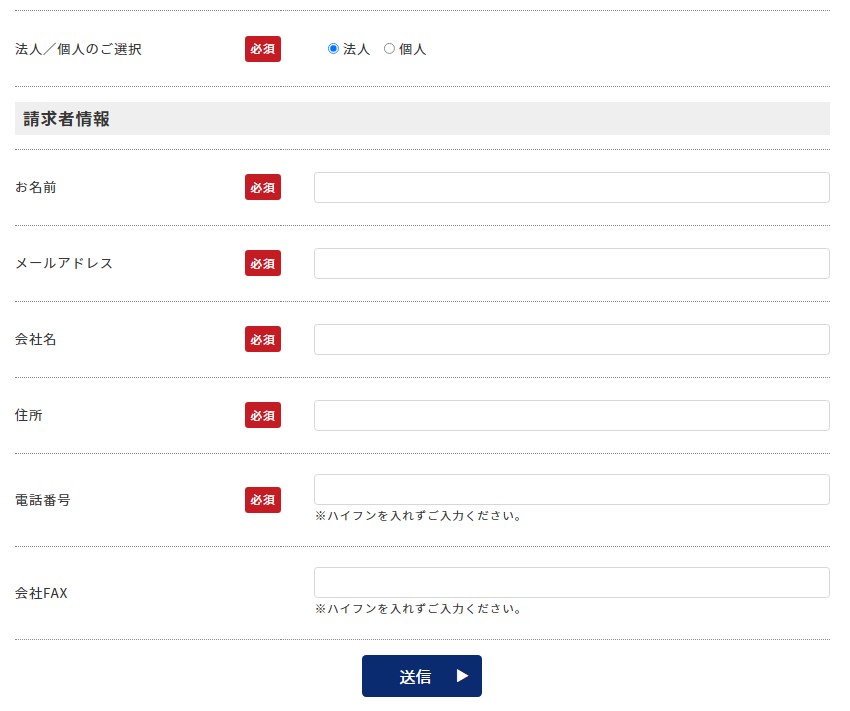This screenshot has height=711, width=850.
Task: Select the 法人 radio button
Action: coord(333,48)
